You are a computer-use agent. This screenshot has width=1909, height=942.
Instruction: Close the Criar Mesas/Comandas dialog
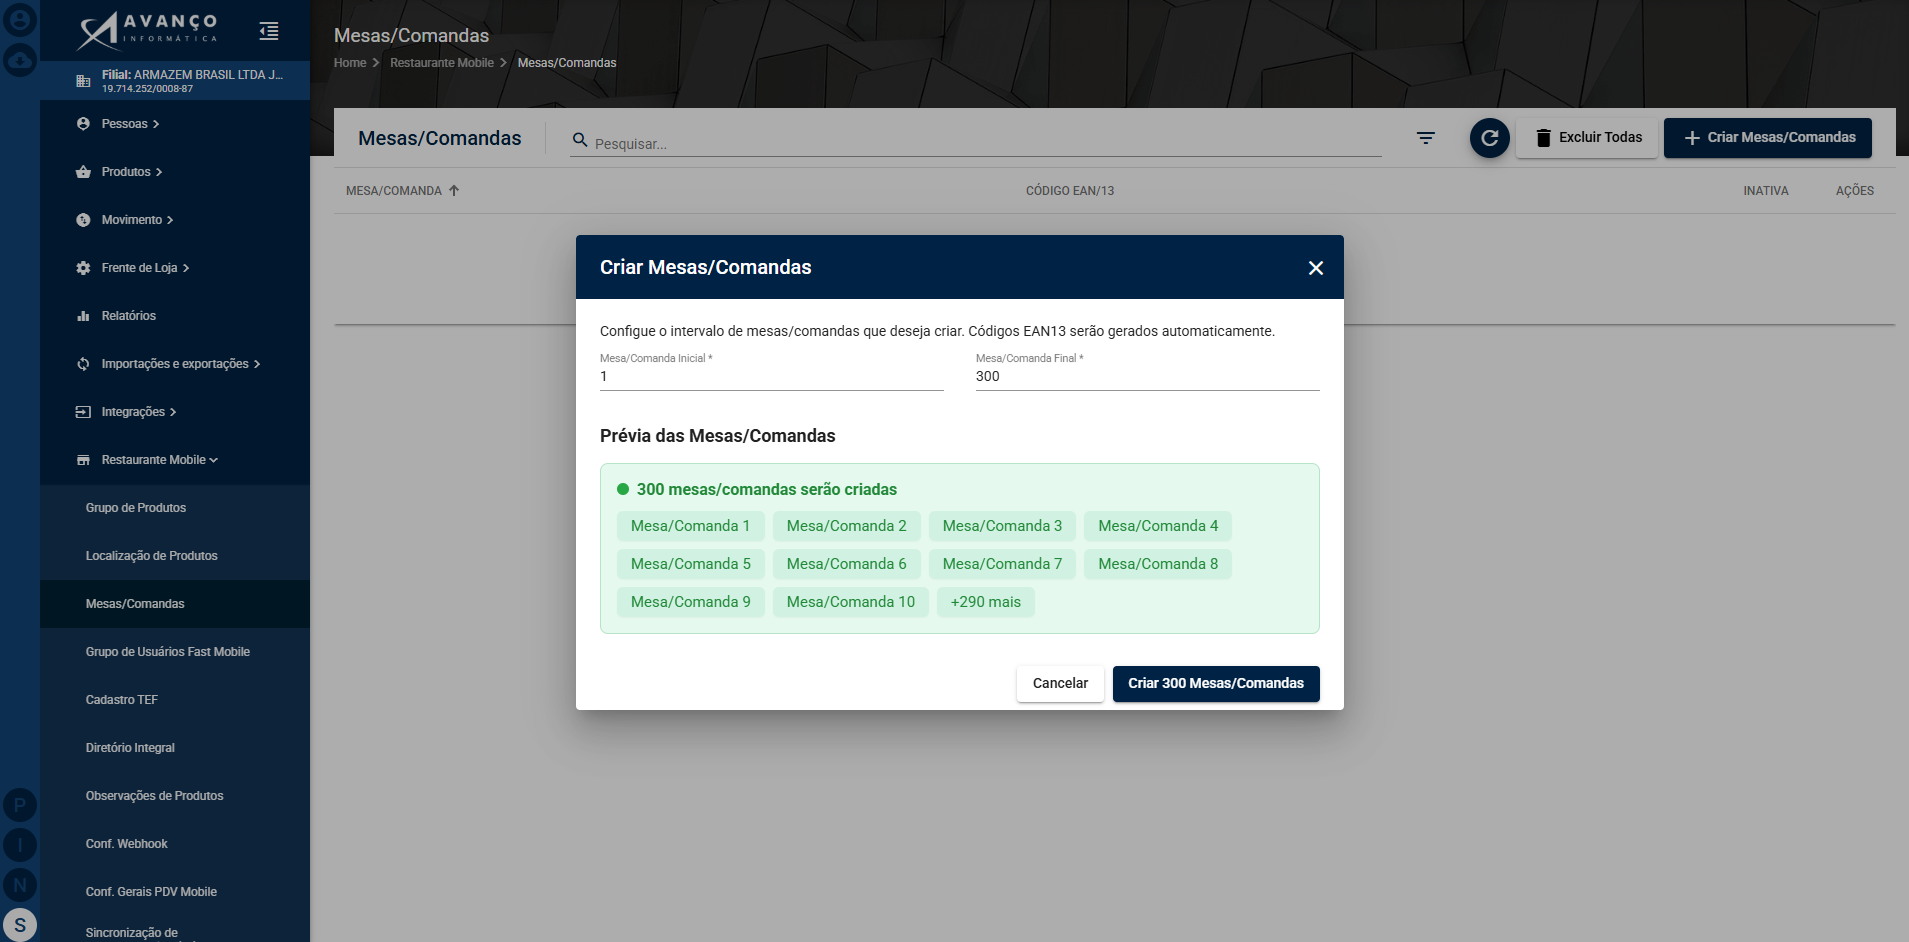pyautogui.click(x=1316, y=268)
